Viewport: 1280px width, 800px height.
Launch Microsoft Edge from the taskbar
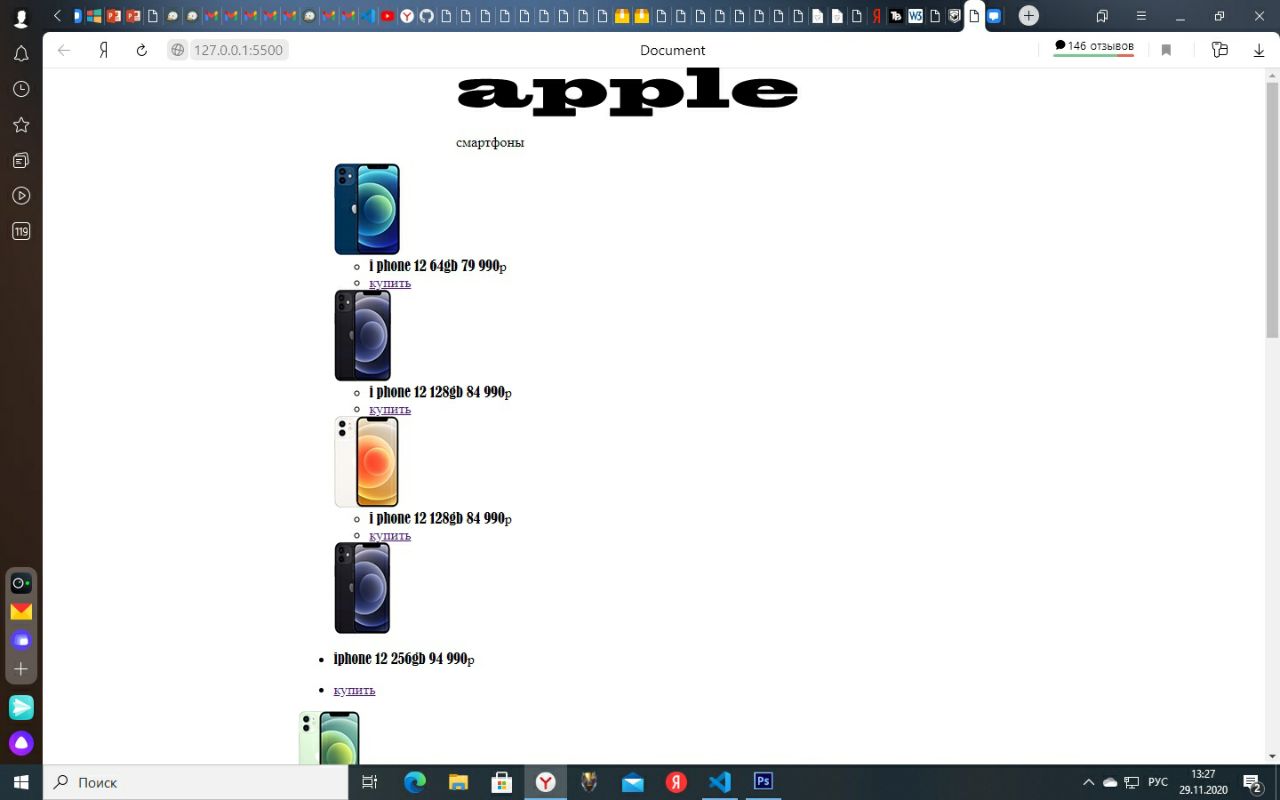click(x=414, y=782)
